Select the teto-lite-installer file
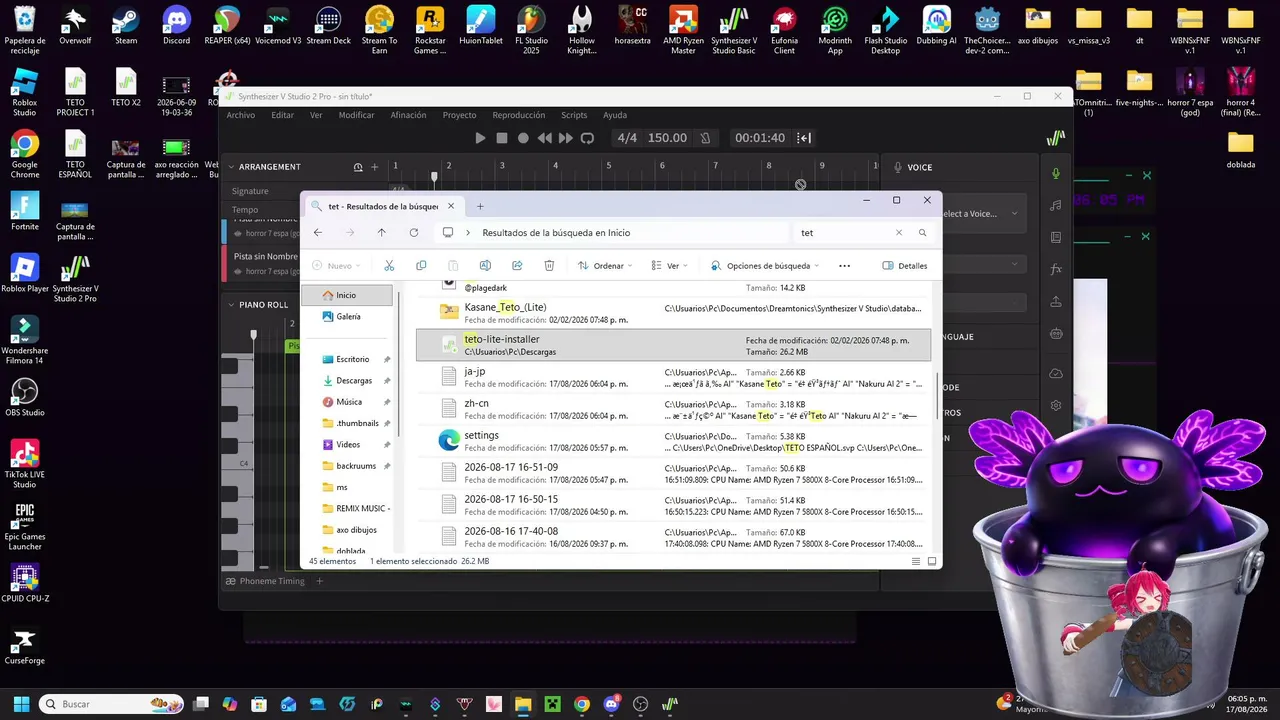The height and width of the screenshot is (720, 1280). pos(674,345)
